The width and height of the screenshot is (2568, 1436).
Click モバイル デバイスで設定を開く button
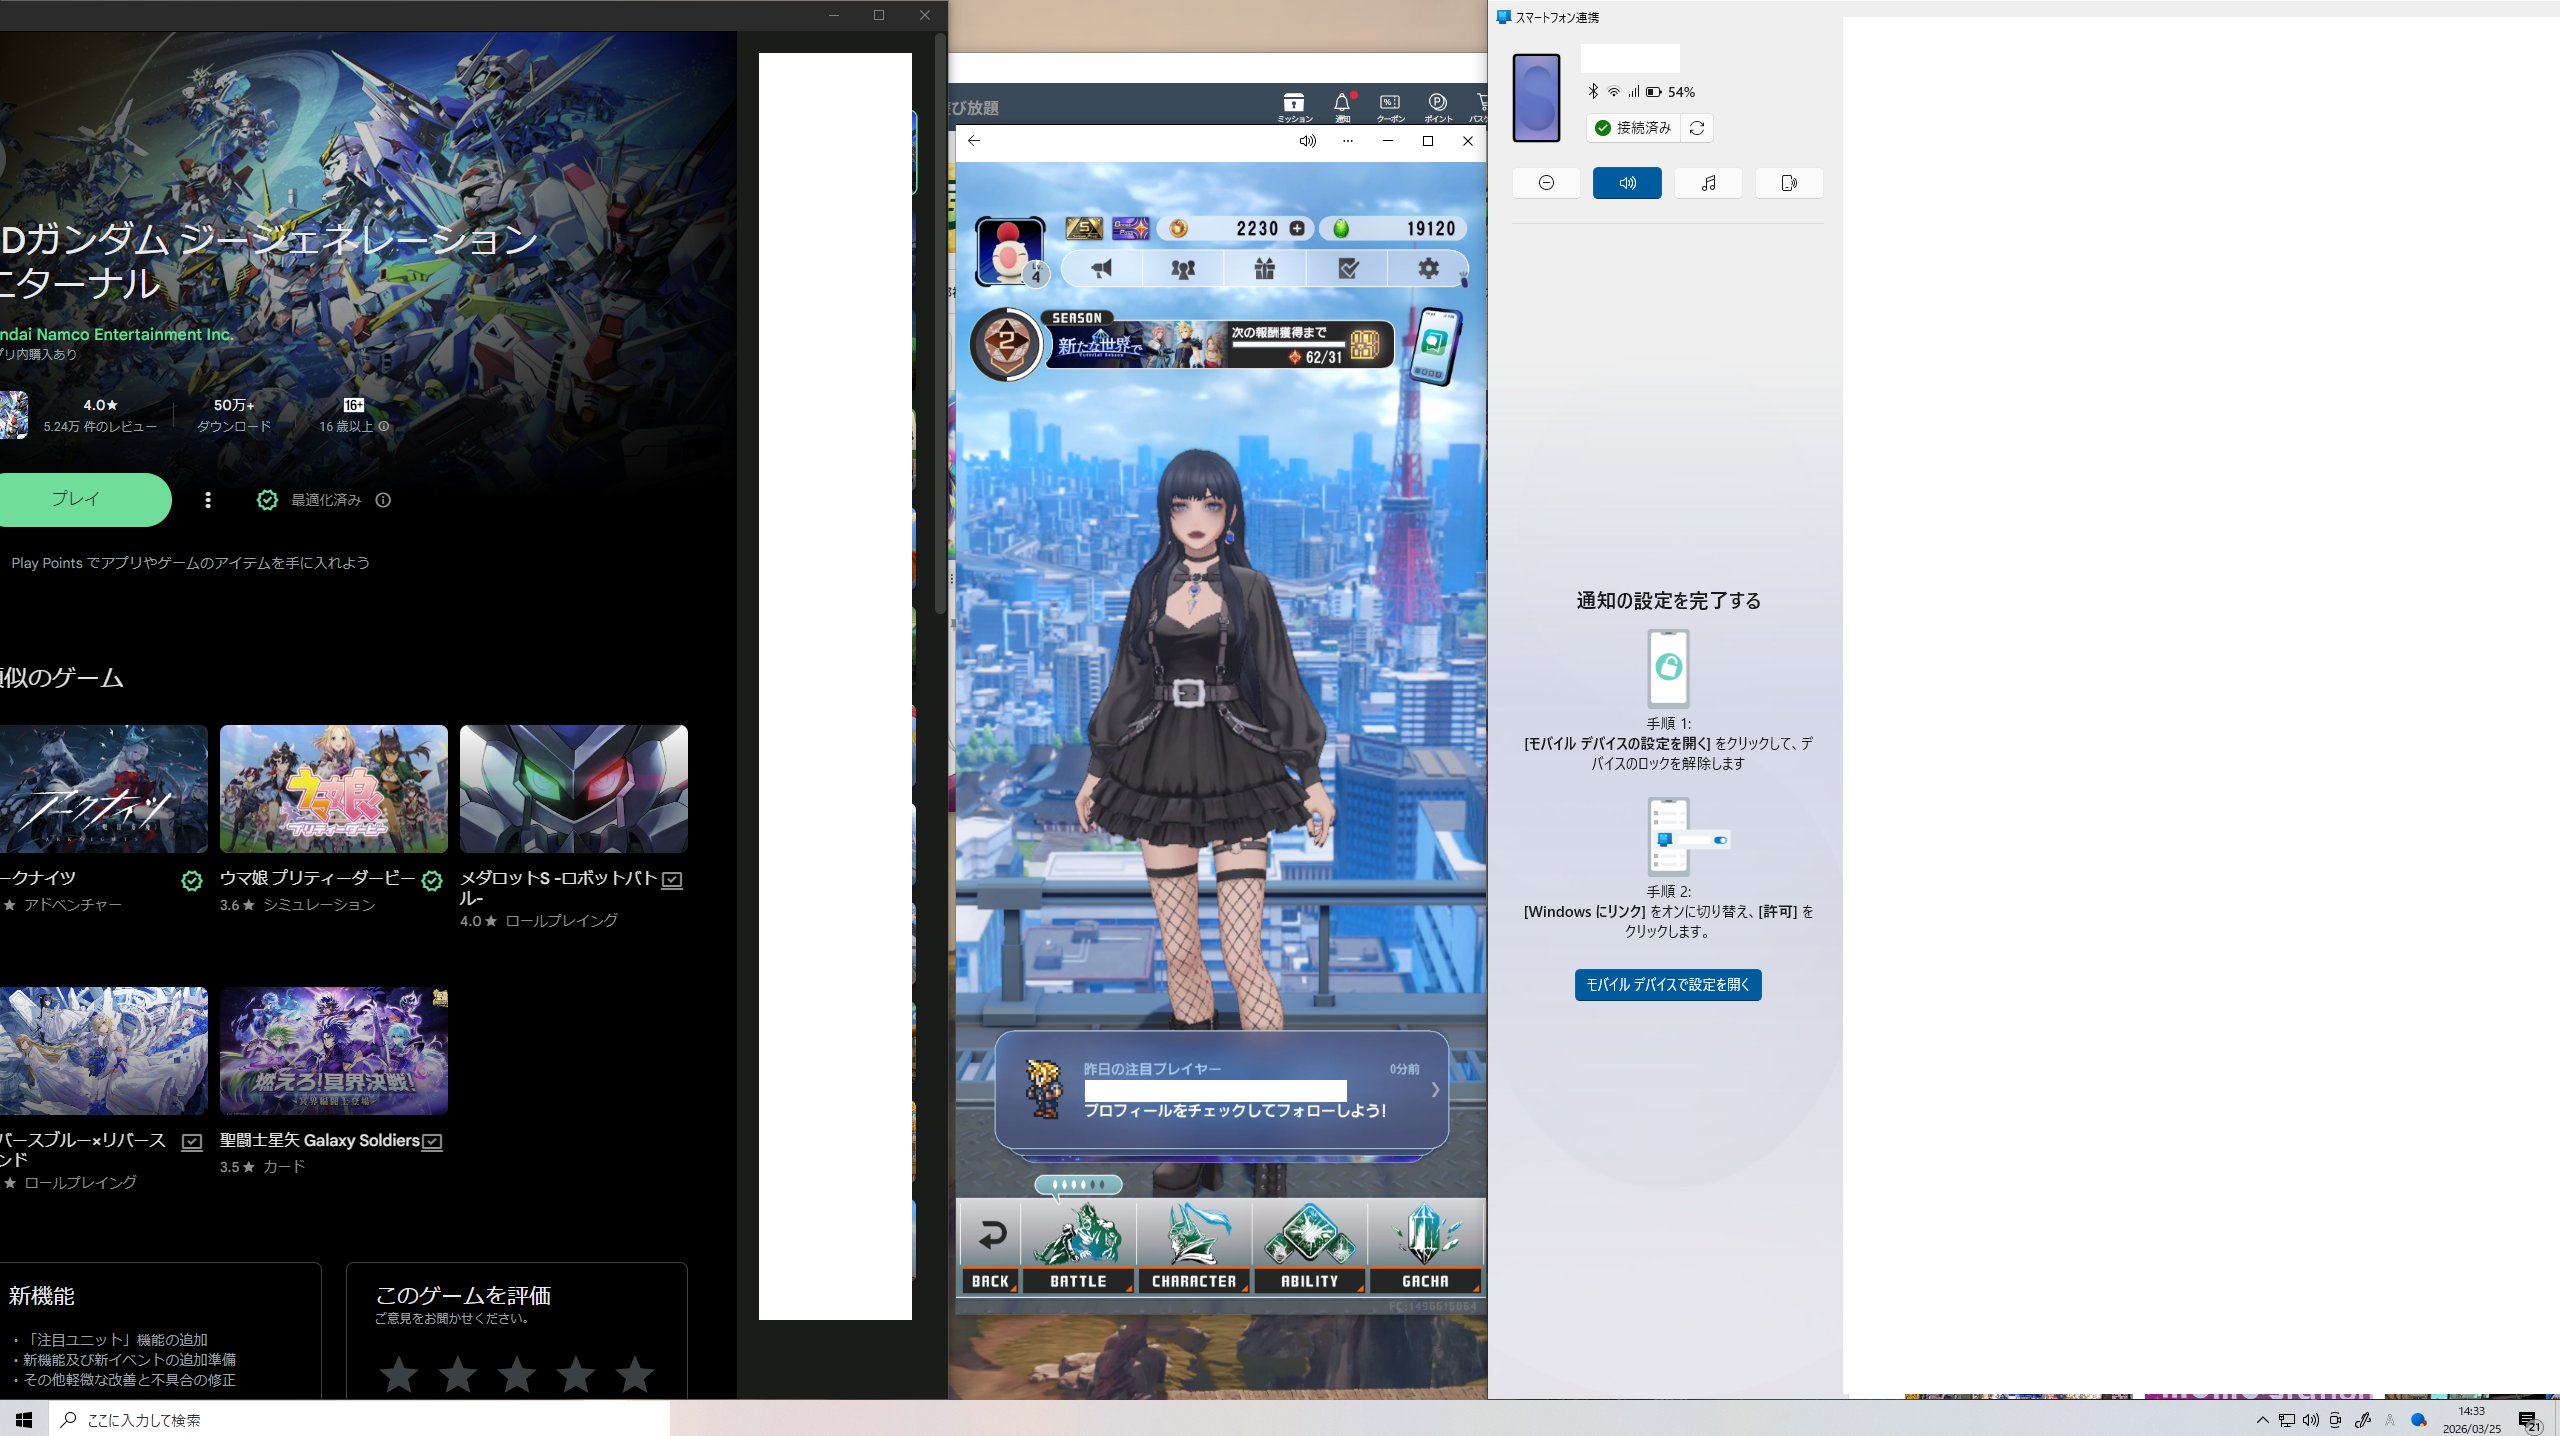click(x=1668, y=985)
